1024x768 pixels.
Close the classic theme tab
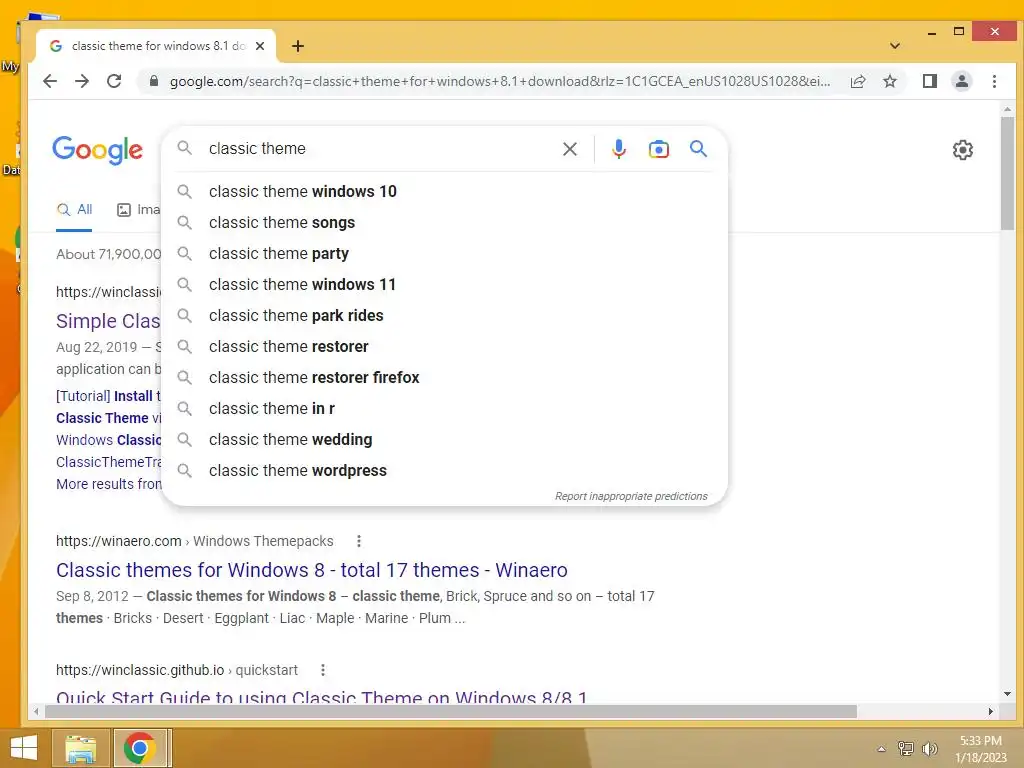[260, 46]
